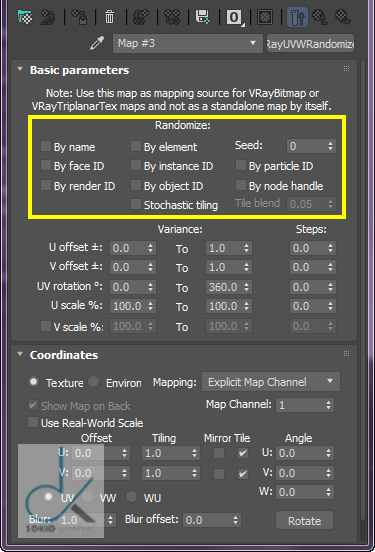Click the Get Material icon

coord(25,17)
